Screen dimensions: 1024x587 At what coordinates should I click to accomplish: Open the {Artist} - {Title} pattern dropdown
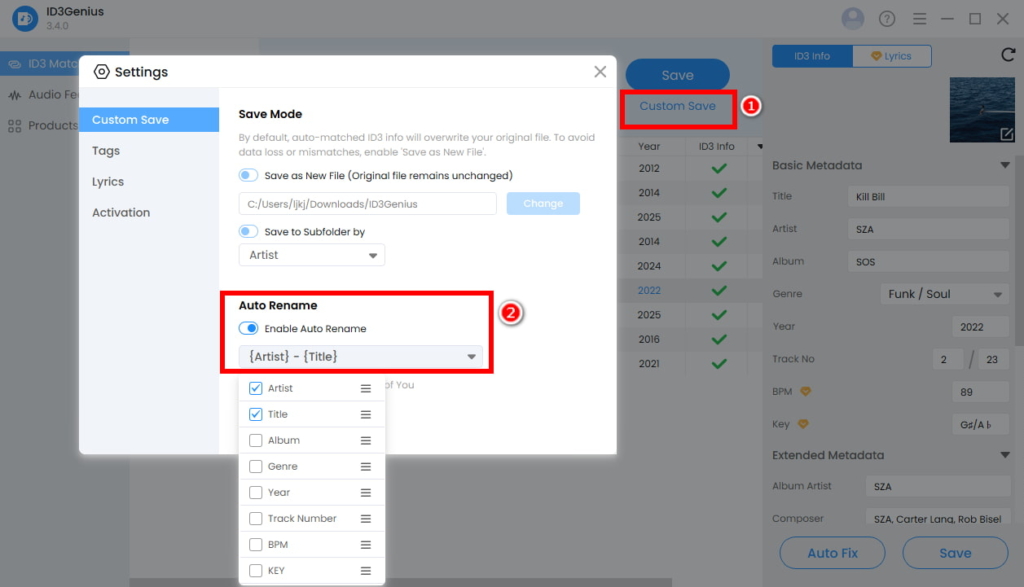click(x=360, y=356)
